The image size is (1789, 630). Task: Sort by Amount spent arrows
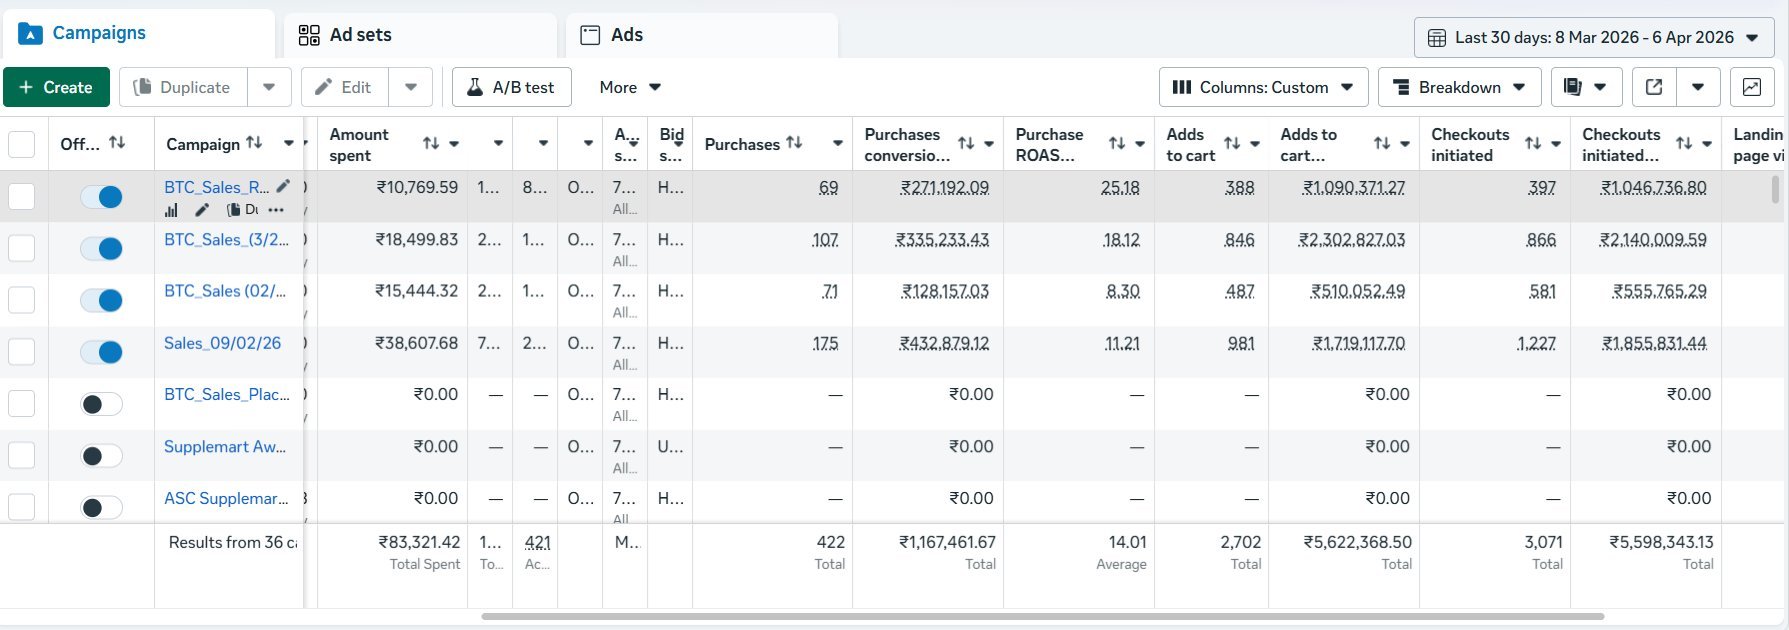[x=431, y=143]
